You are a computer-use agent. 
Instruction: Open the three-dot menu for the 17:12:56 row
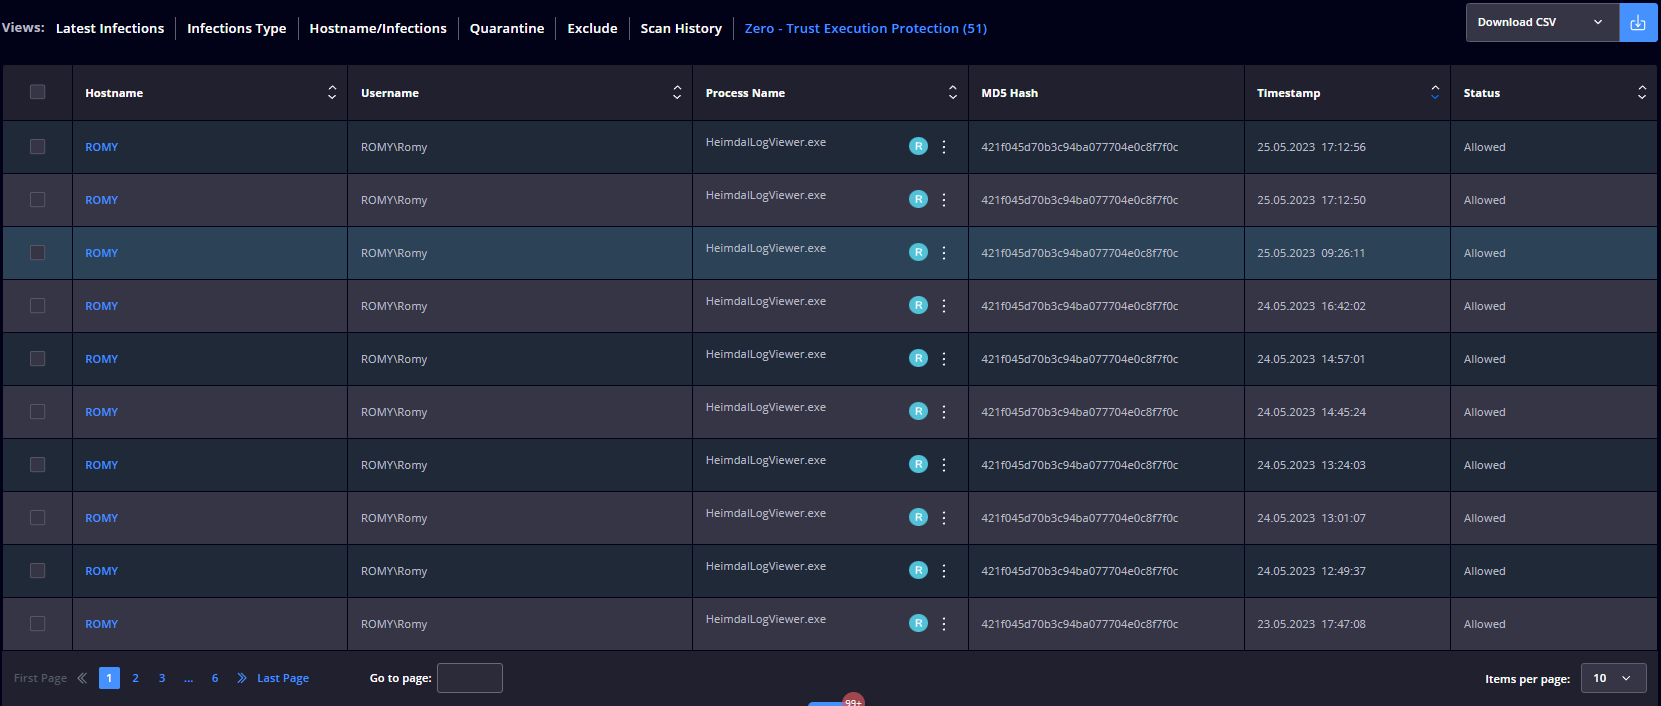(943, 146)
